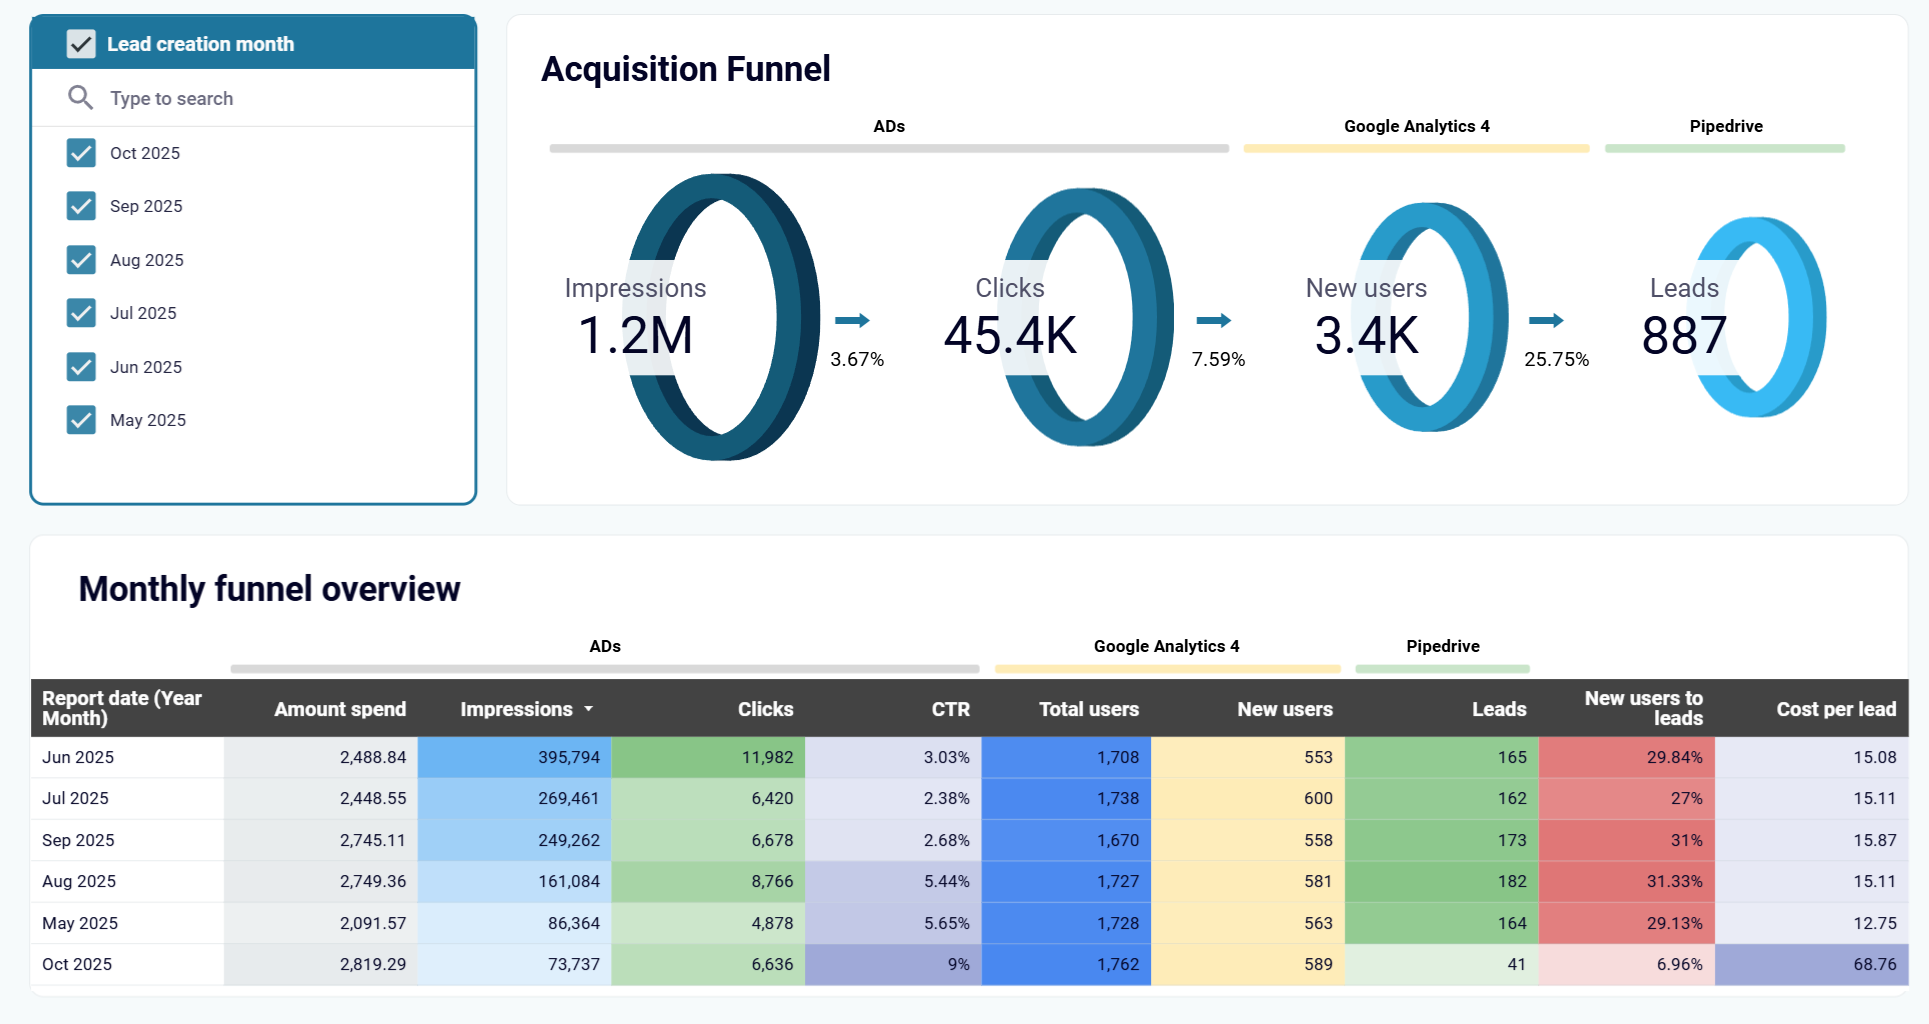Select the Google Analytics 4 section label
Image resolution: width=1929 pixels, height=1024 pixels.
pos(1416,126)
